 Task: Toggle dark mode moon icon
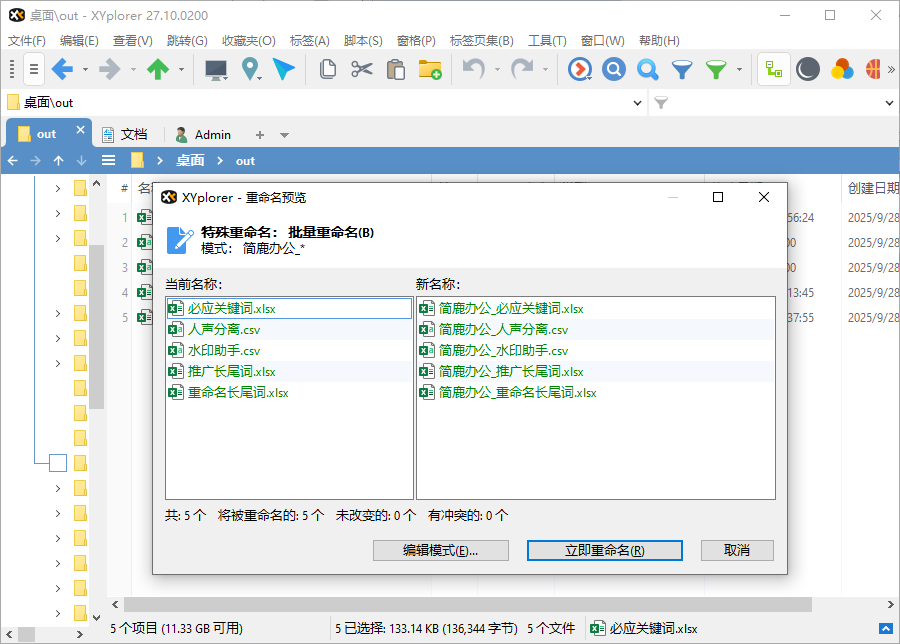point(808,69)
